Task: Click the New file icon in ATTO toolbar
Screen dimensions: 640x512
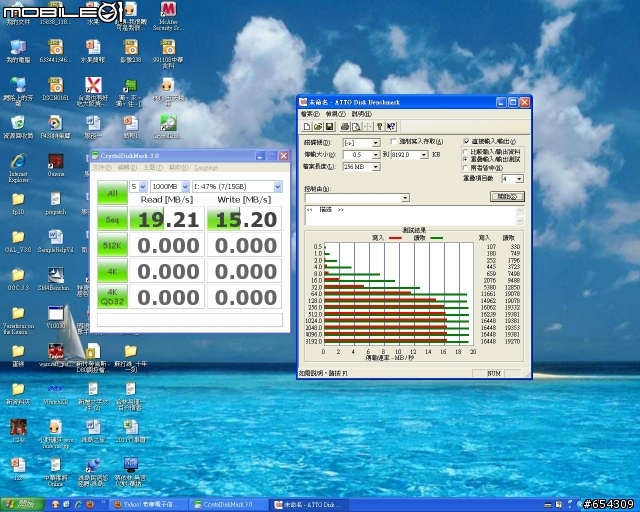Action: [305, 126]
